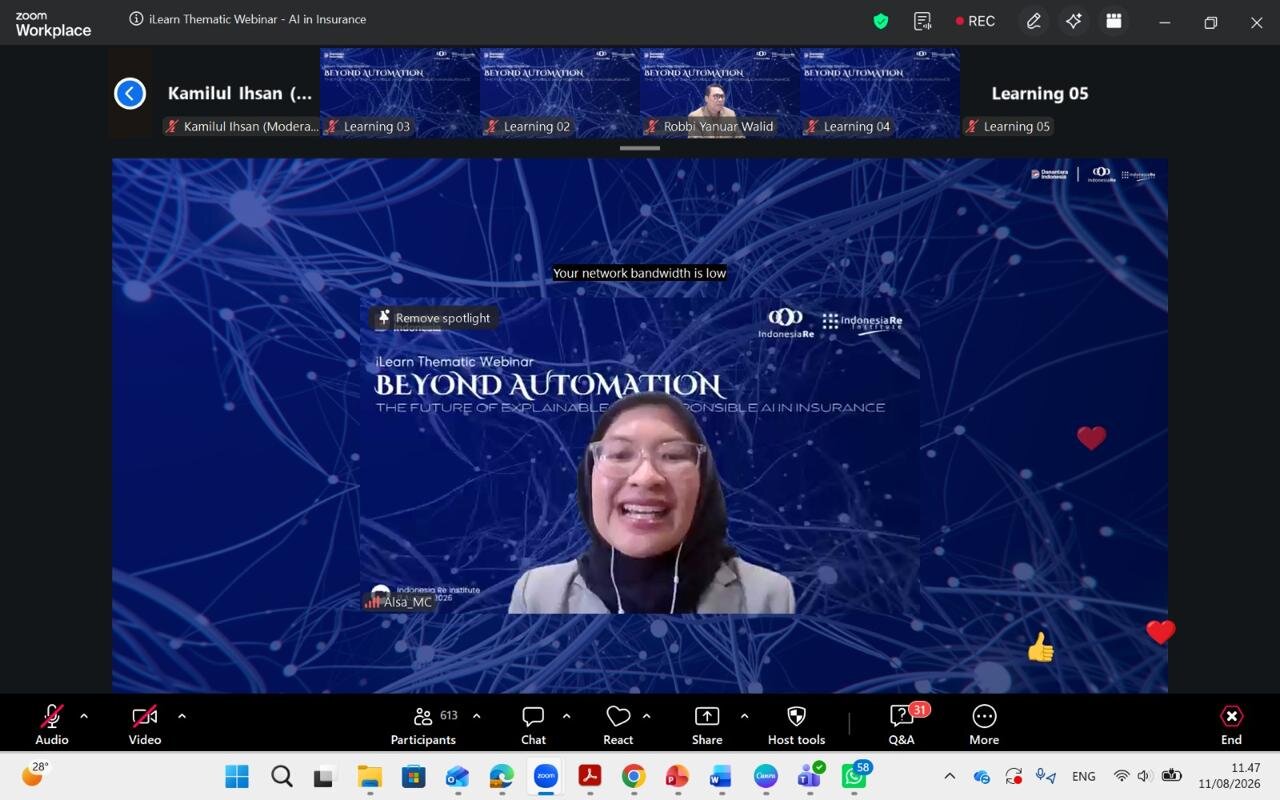Open Host tools shield menu
The width and height of the screenshot is (1280, 800).
[796, 724]
